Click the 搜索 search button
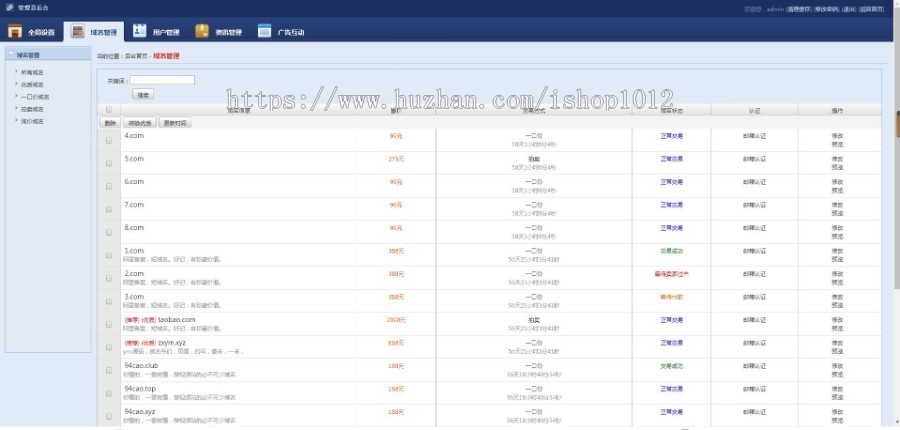 143,94
